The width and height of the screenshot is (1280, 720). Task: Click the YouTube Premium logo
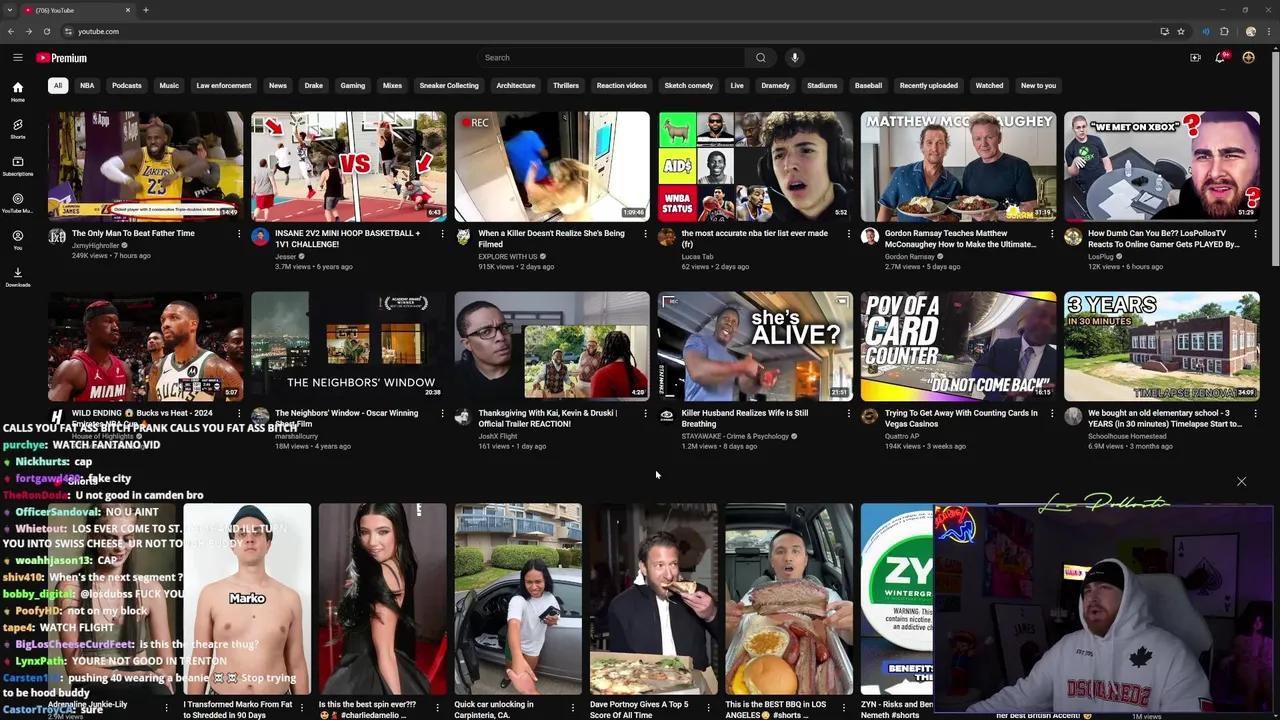point(62,58)
